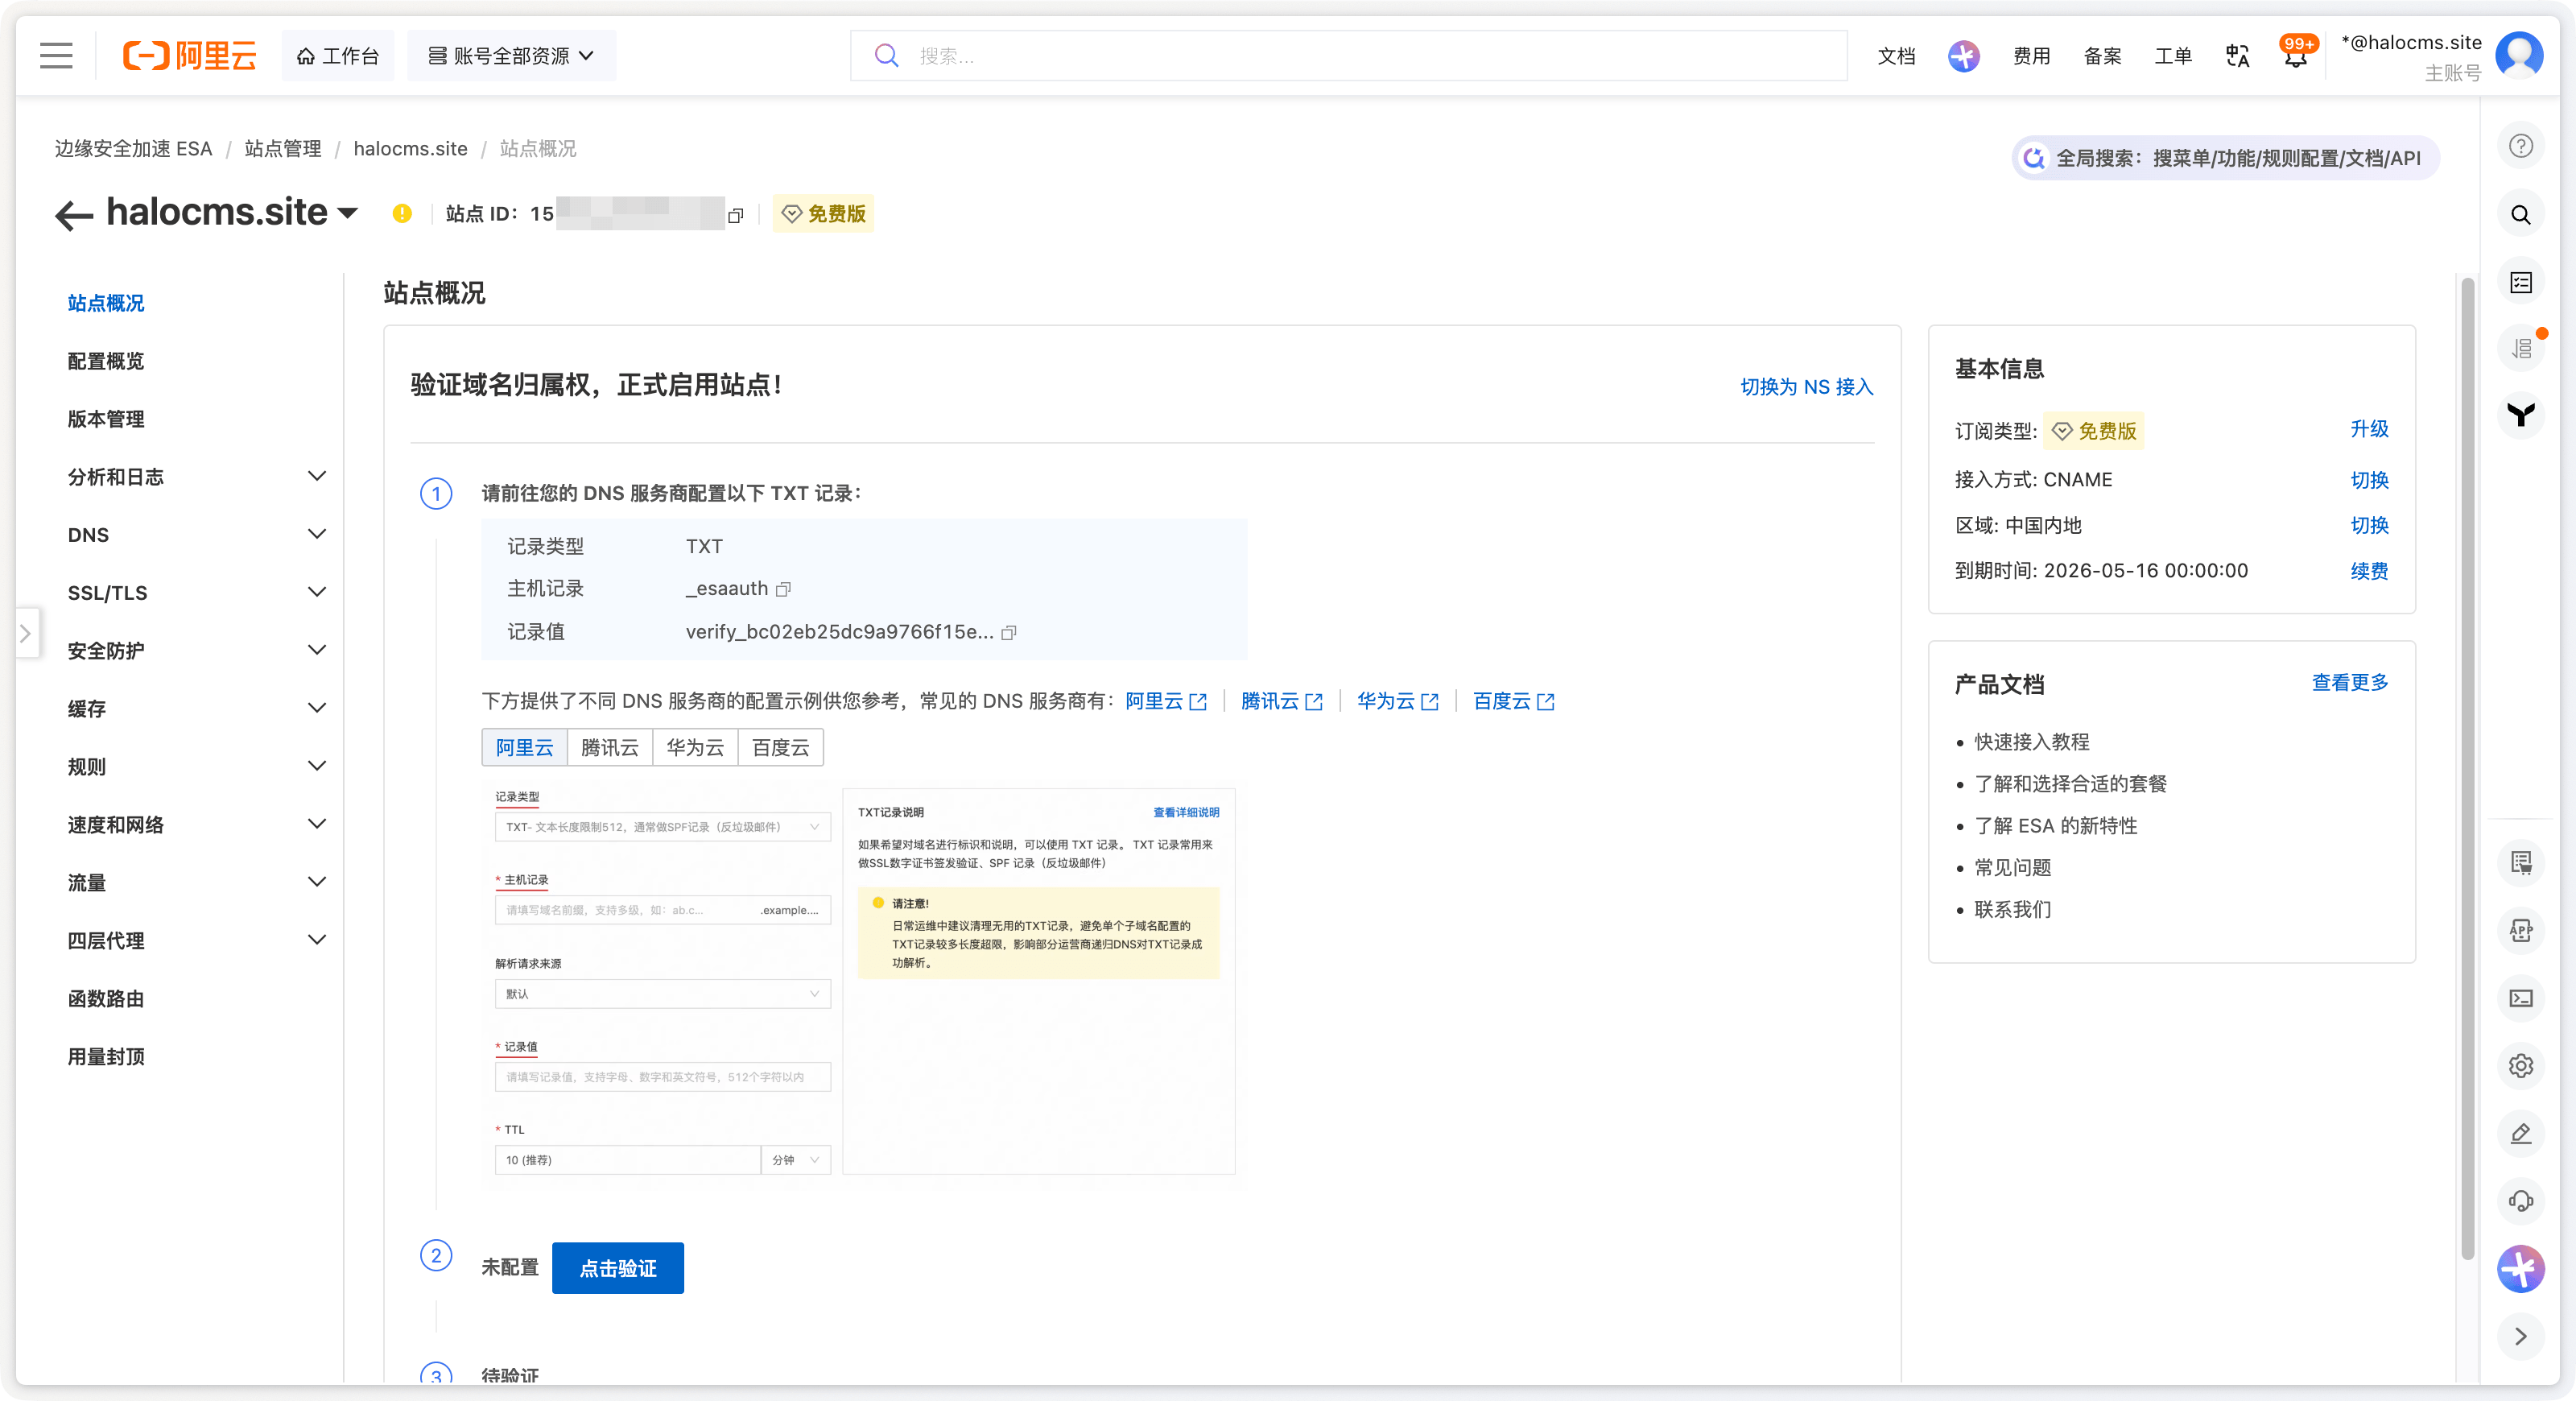The width and height of the screenshot is (2576, 1401).
Task: Click the 点击验证 button
Action: (617, 1268)
